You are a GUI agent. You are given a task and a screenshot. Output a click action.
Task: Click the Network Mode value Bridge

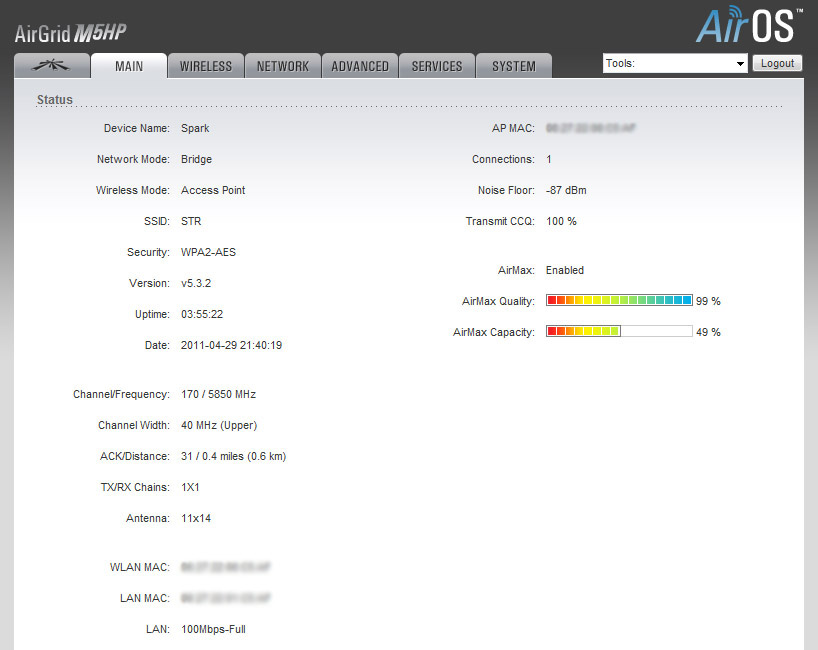tap(196, 159)
